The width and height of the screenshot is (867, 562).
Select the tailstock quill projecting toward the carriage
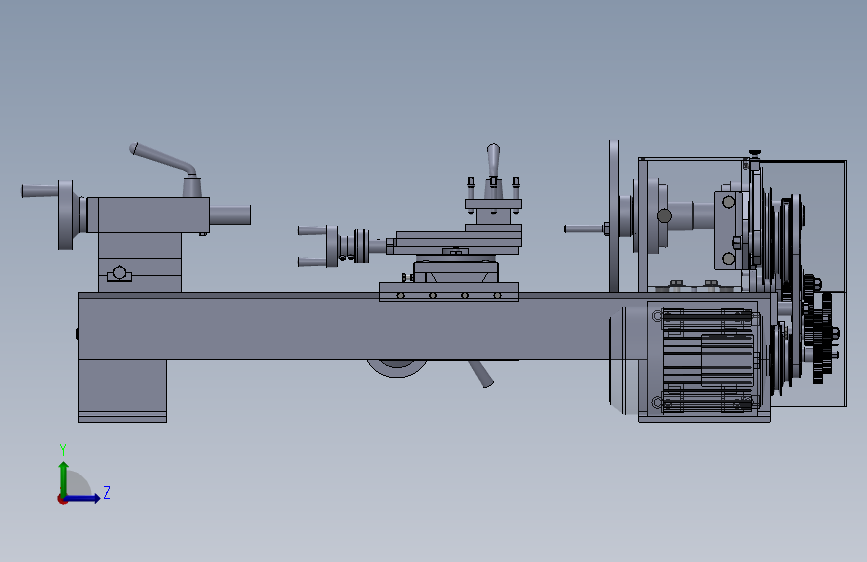click(230, 215)
